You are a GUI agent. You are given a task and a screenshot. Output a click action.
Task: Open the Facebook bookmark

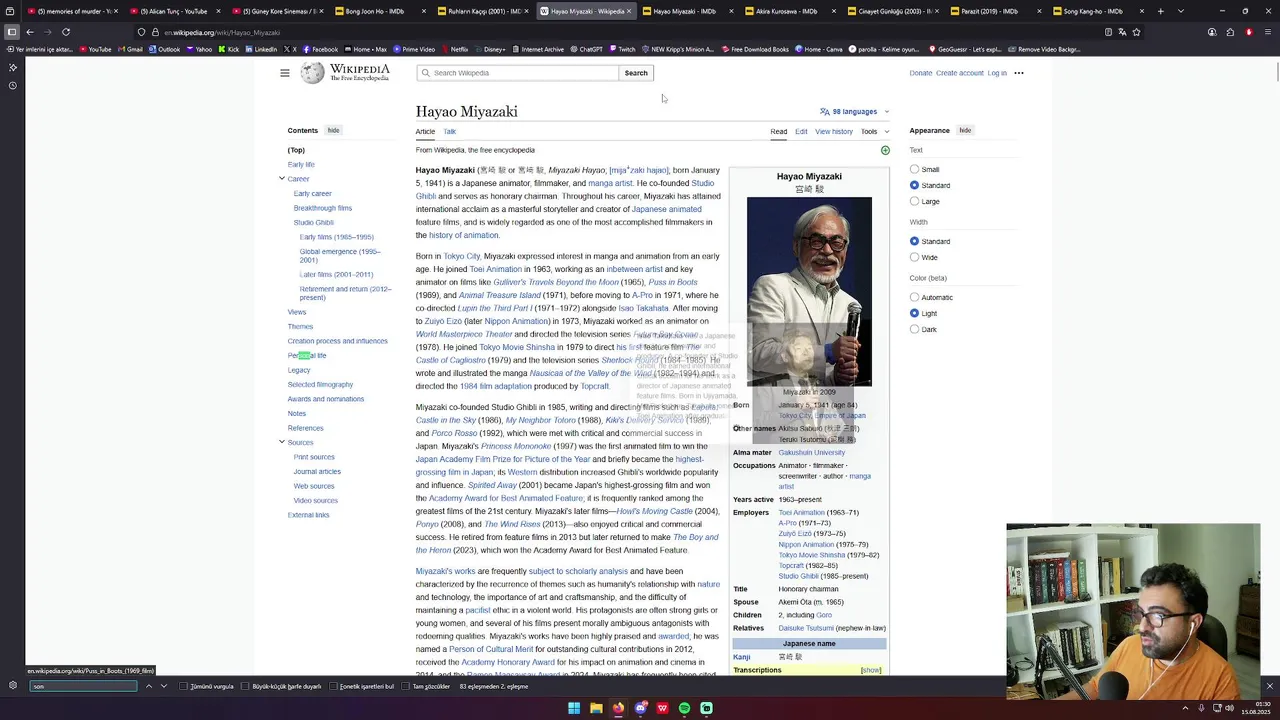320,49
